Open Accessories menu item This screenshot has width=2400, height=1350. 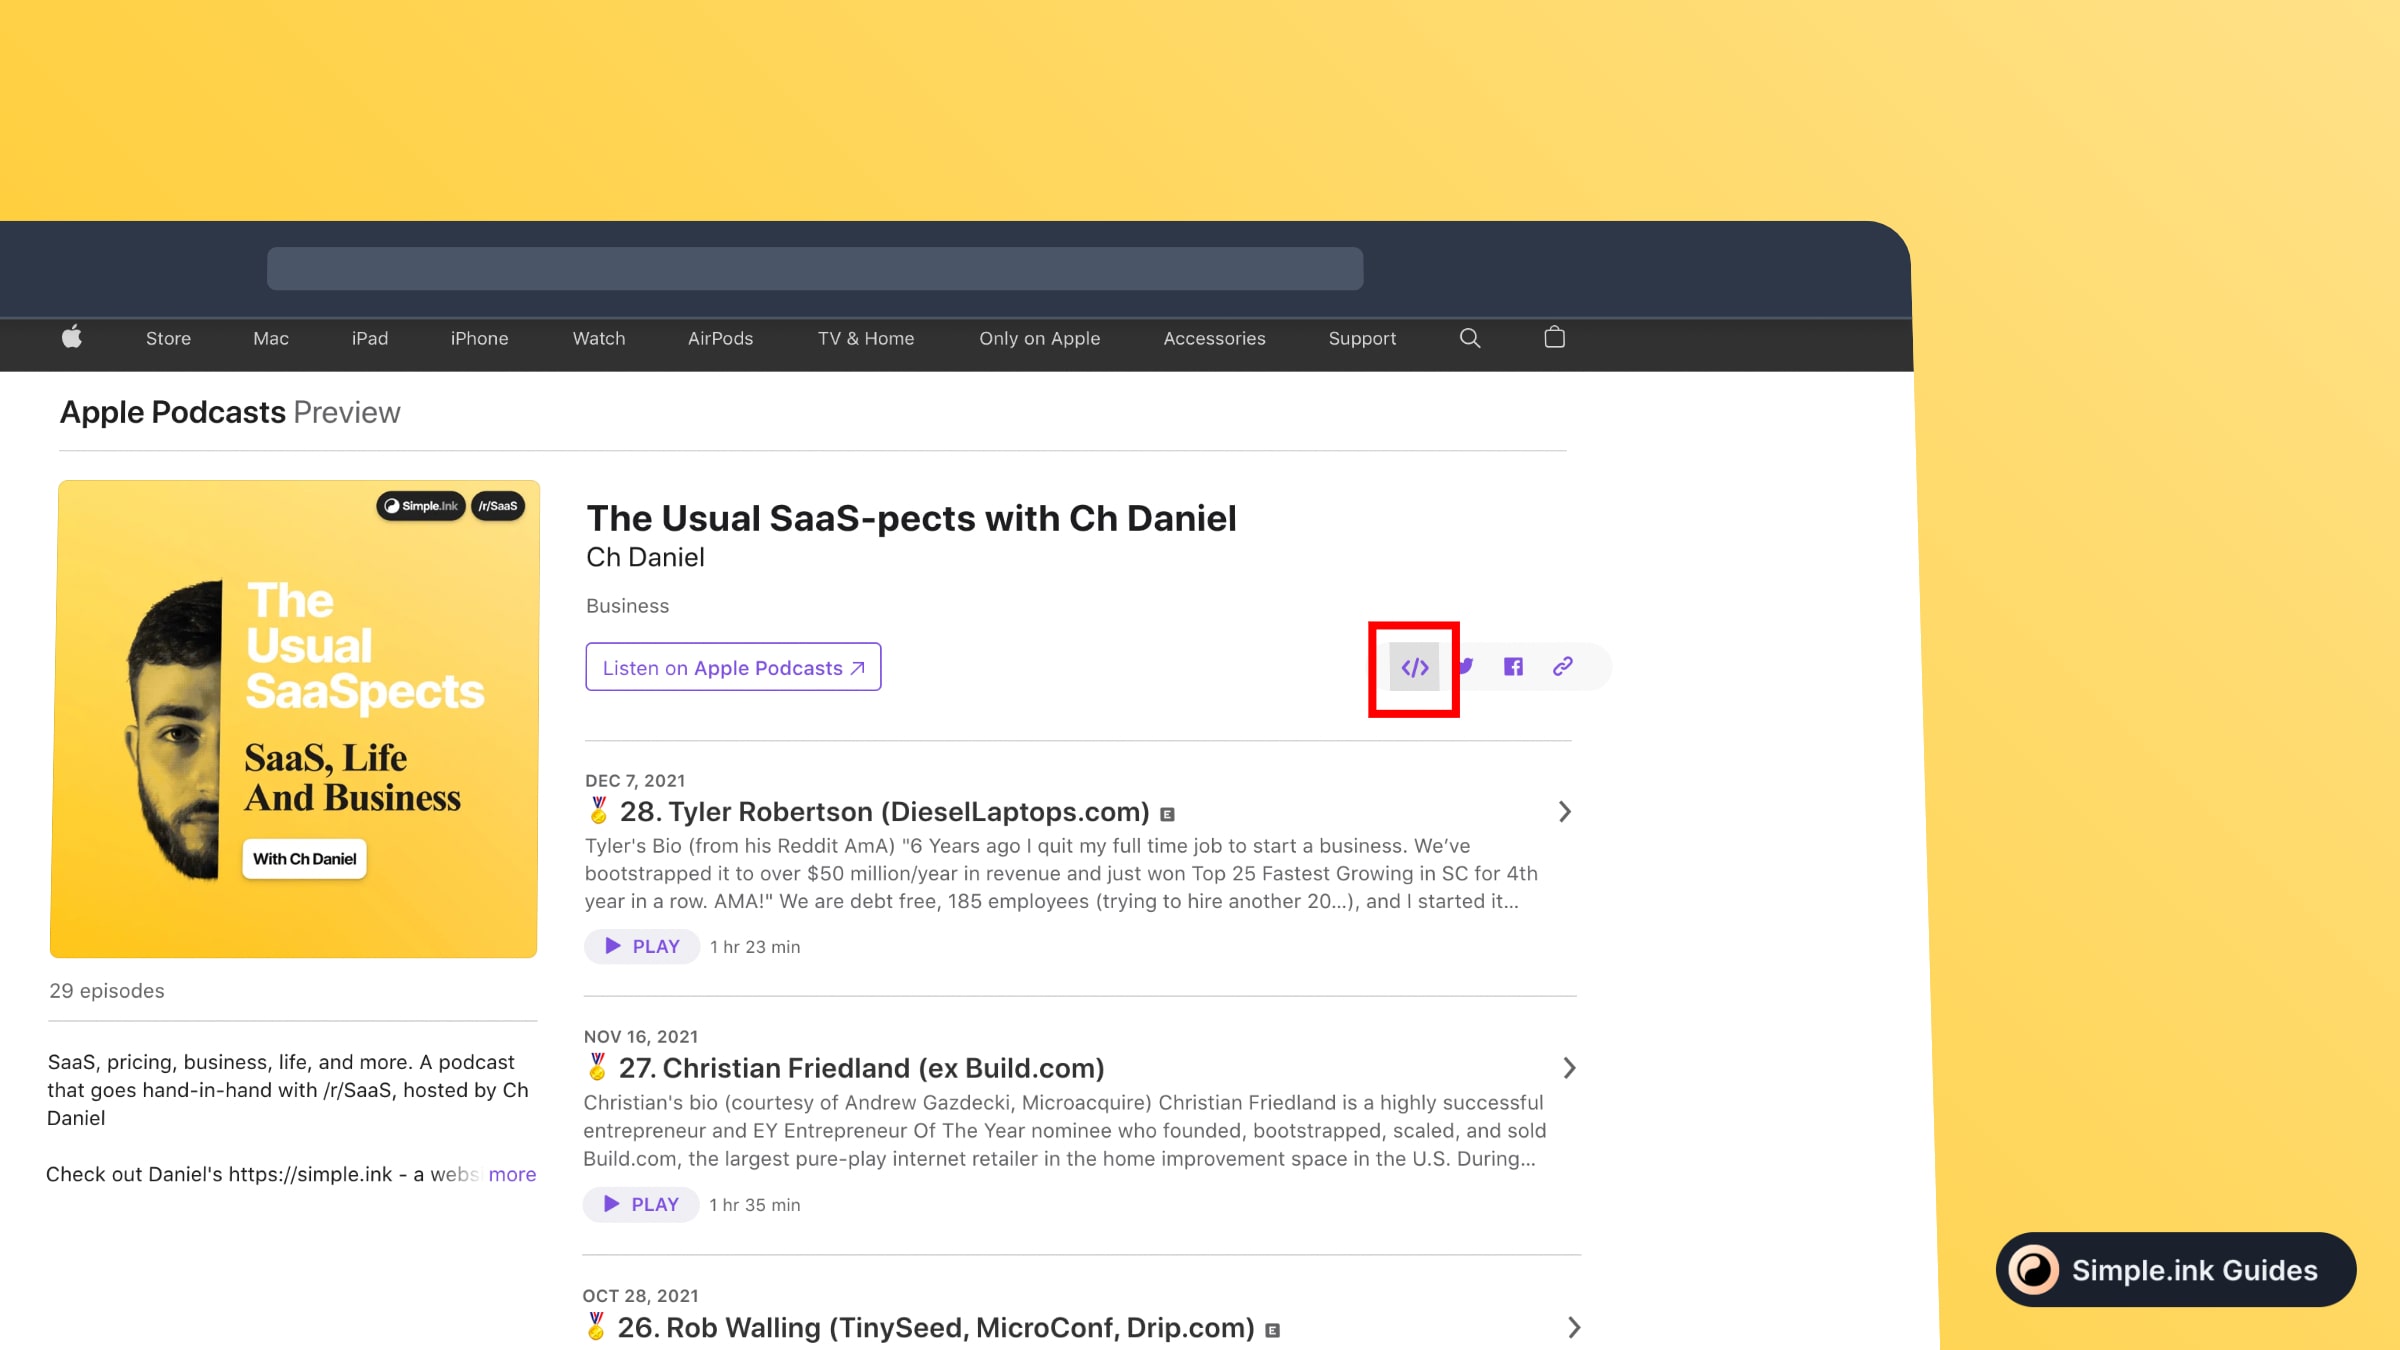[1214, 338]
